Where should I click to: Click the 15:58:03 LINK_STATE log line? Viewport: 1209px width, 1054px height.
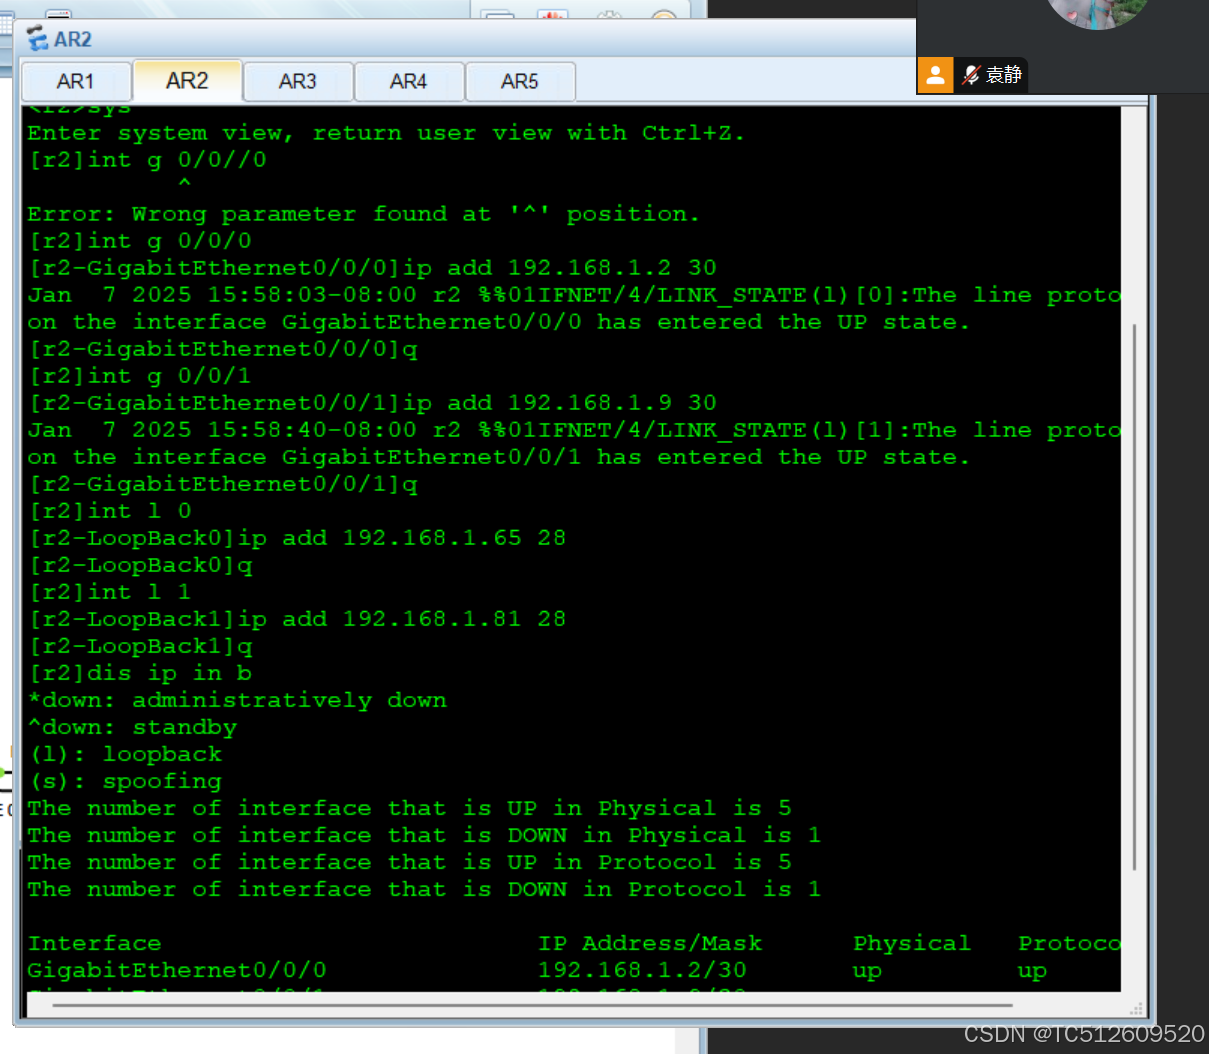[x=574, y=295]
